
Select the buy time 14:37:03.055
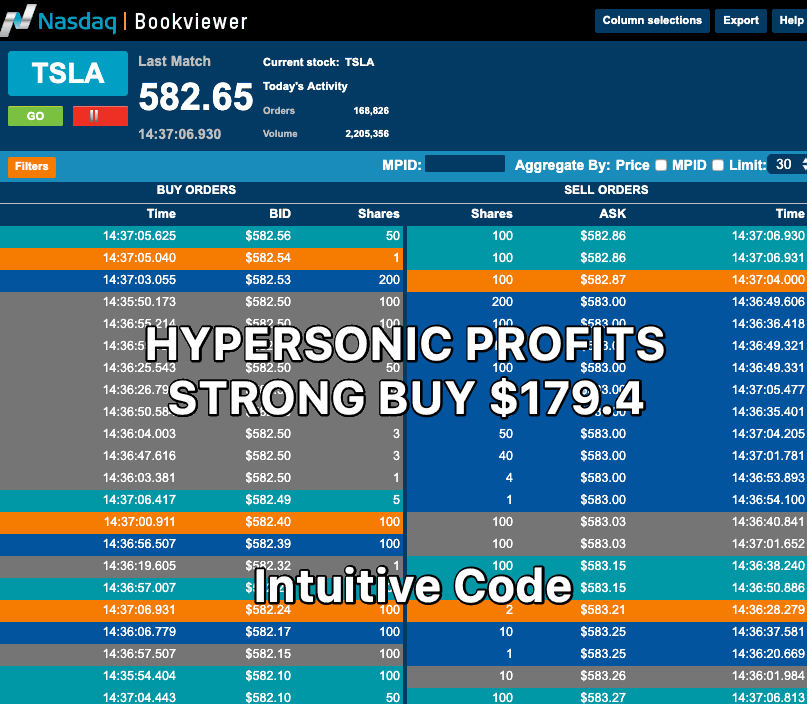139,280
